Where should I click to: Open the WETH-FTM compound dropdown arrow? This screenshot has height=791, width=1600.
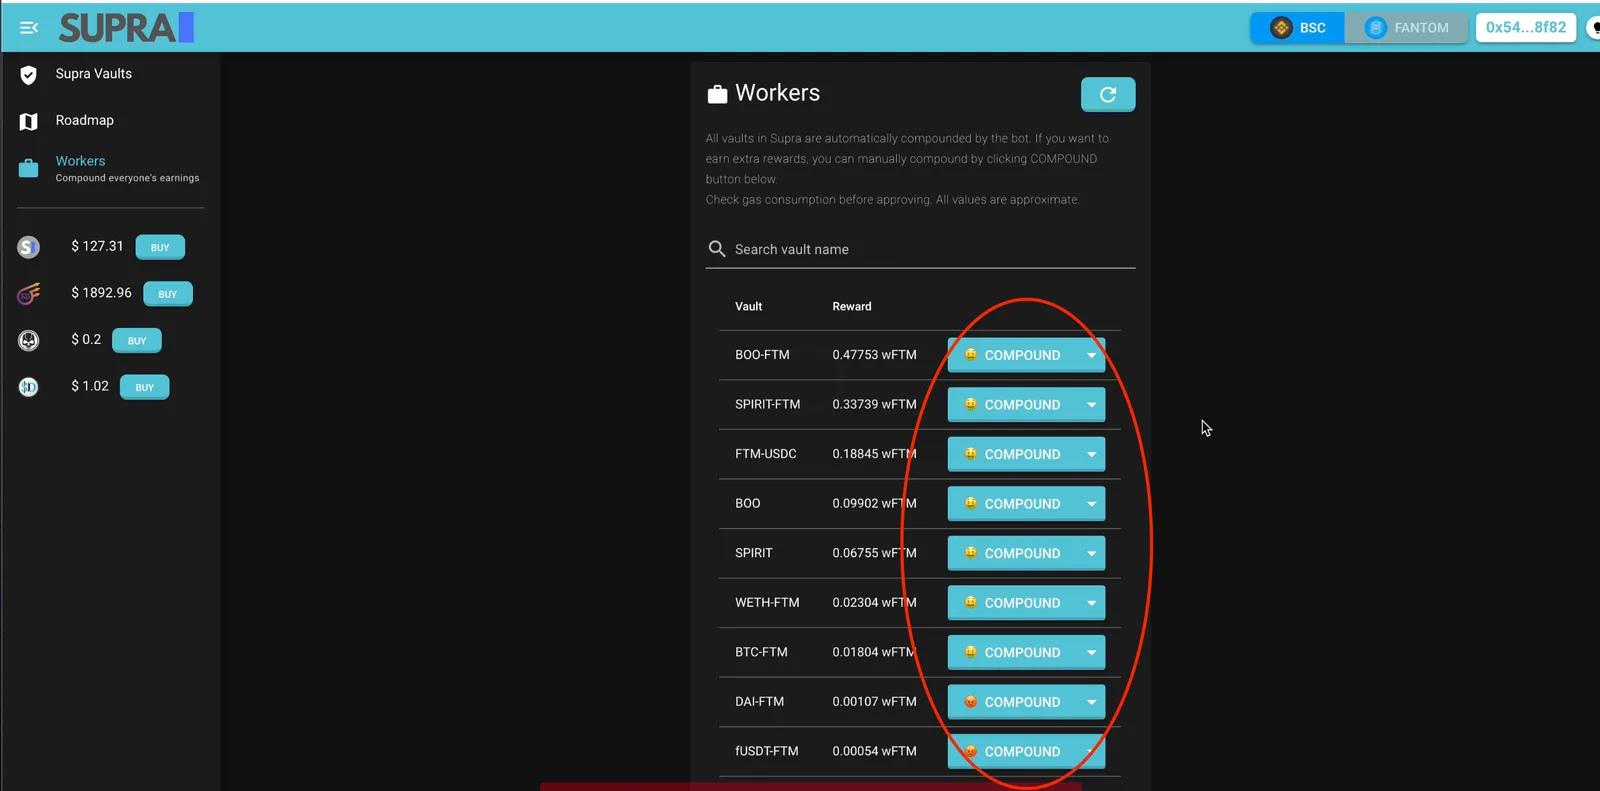[x=1091, y=603]
